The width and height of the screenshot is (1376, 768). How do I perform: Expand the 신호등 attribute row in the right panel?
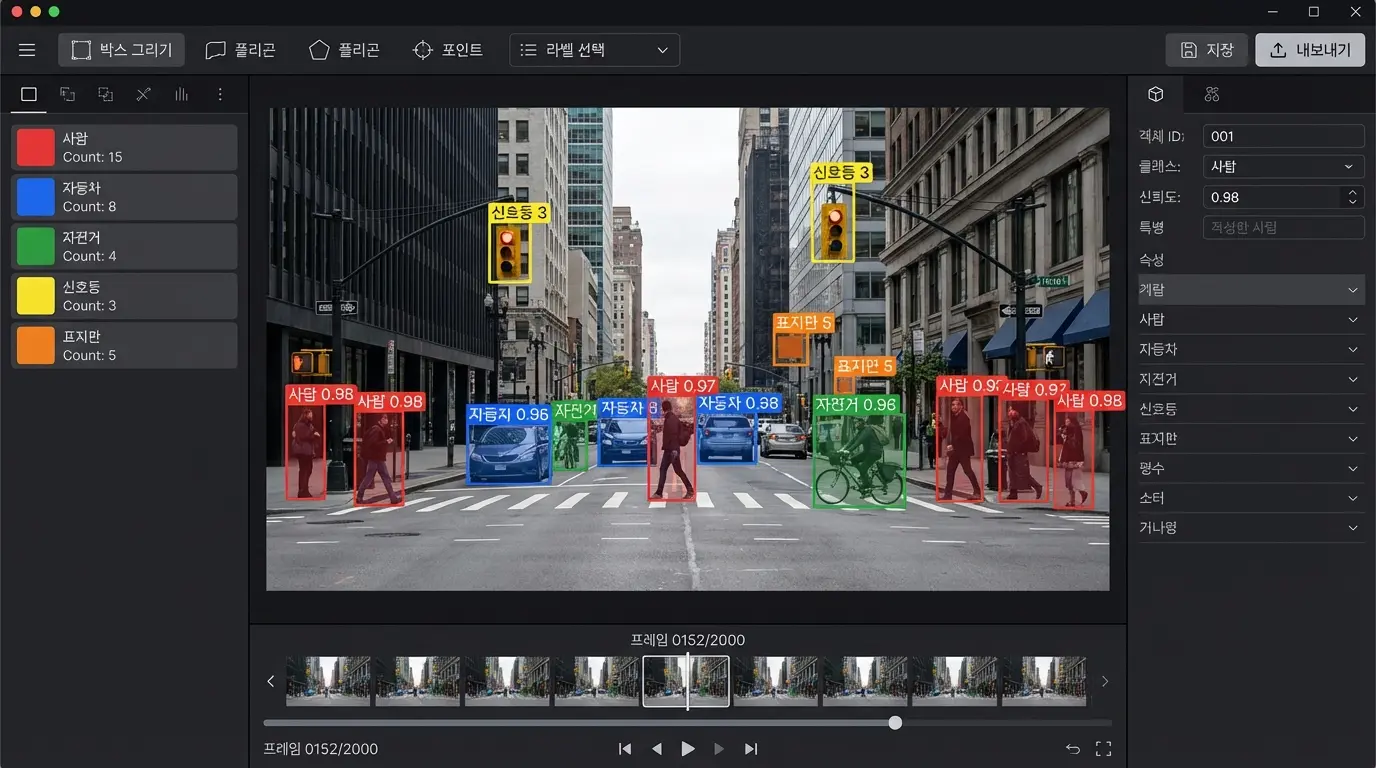click(1251, 409)
